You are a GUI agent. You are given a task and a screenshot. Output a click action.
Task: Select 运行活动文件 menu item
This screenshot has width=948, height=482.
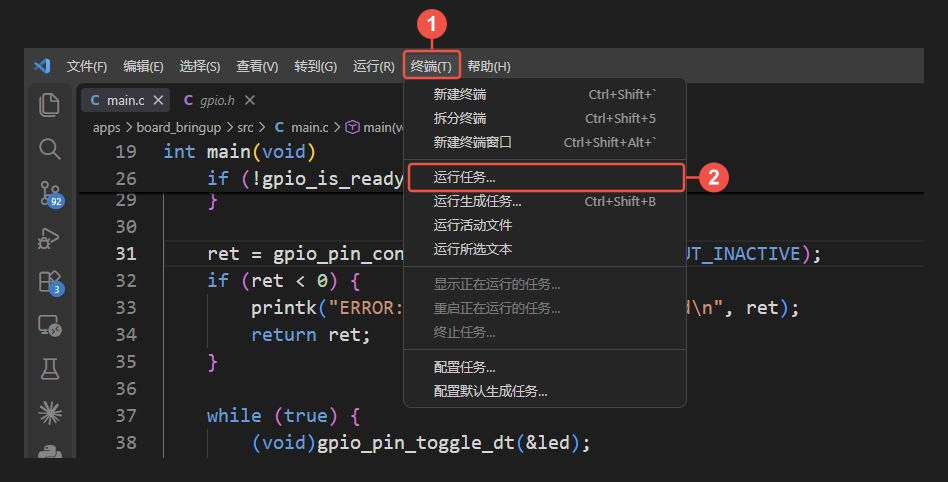click(x=545, y=225)
